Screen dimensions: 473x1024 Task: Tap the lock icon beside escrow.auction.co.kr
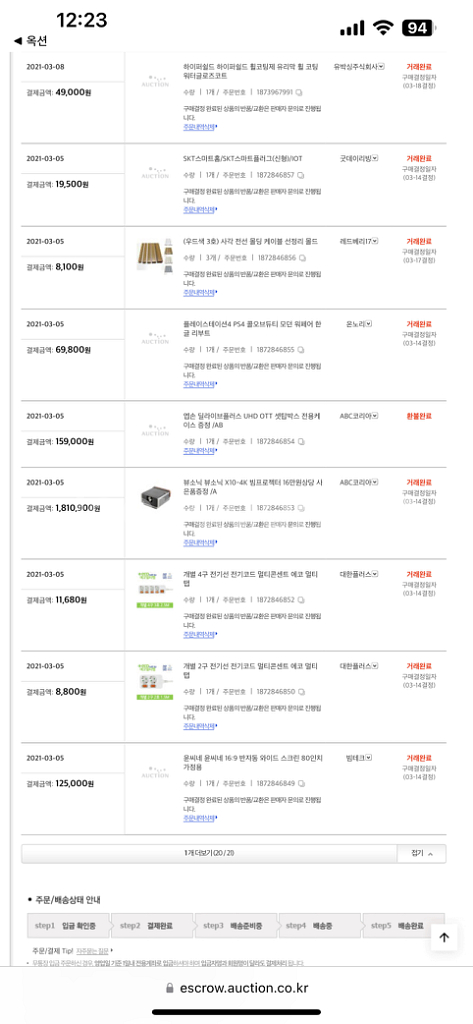point(170,987)
